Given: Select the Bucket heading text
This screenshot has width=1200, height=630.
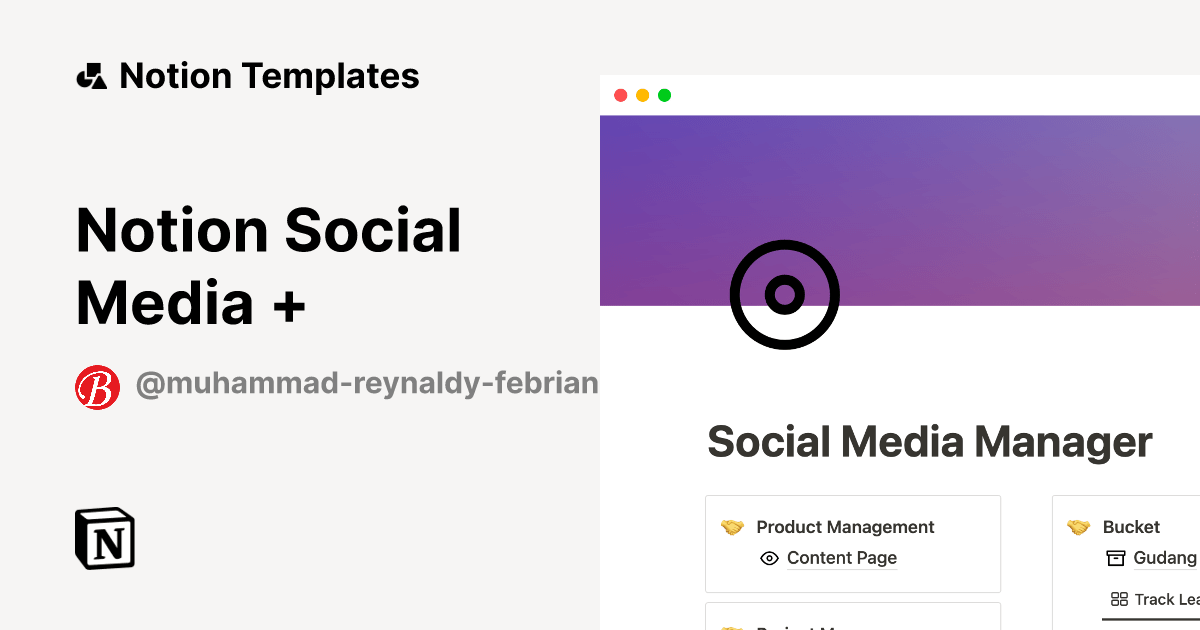Looking at the screenshot, I should (1131, 527).
